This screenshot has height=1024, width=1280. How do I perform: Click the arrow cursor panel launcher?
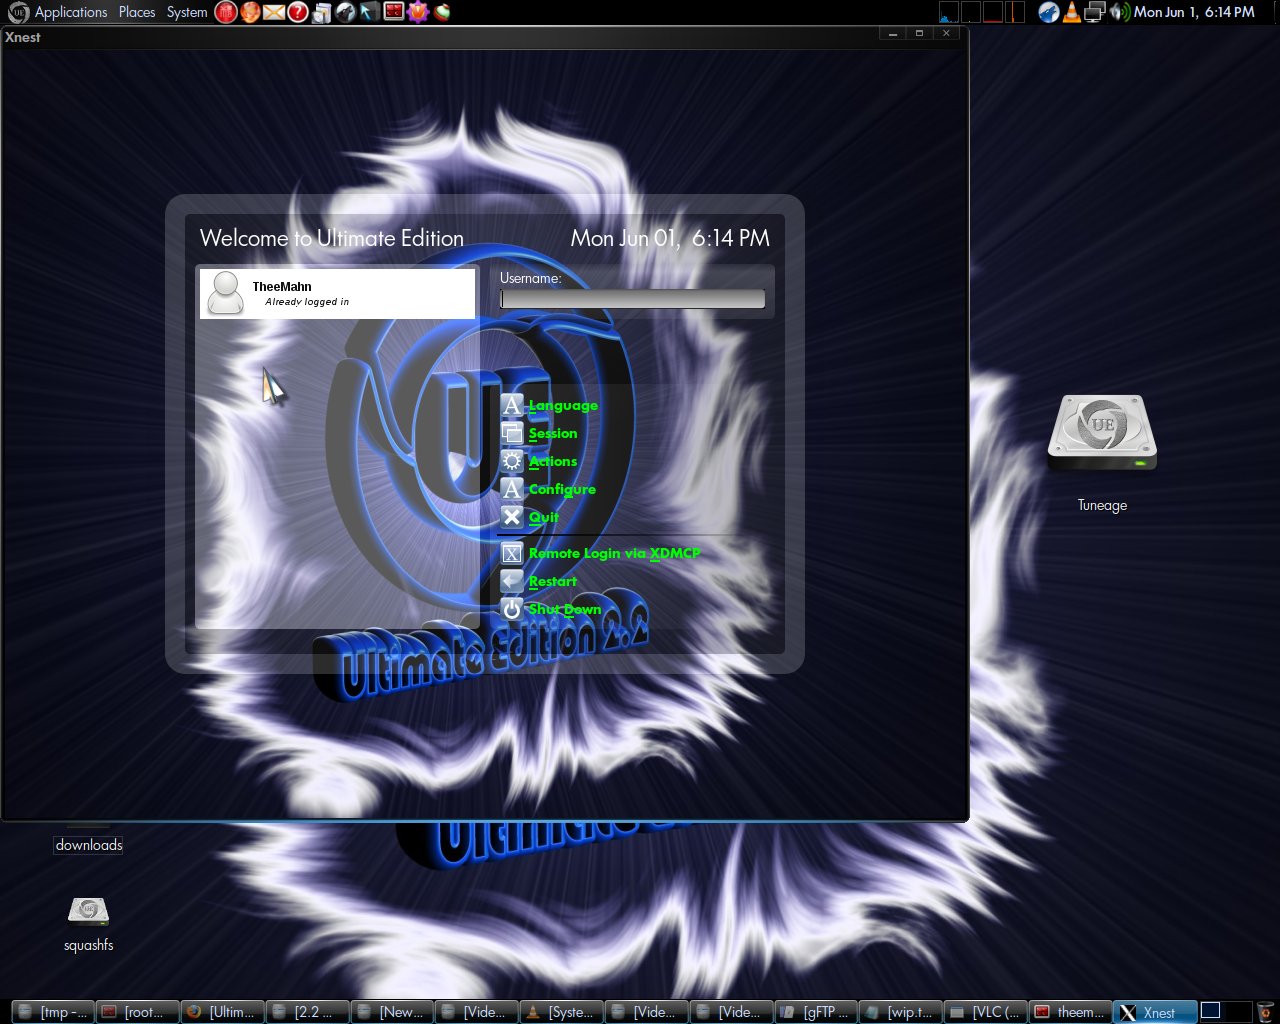pos(370,12)
